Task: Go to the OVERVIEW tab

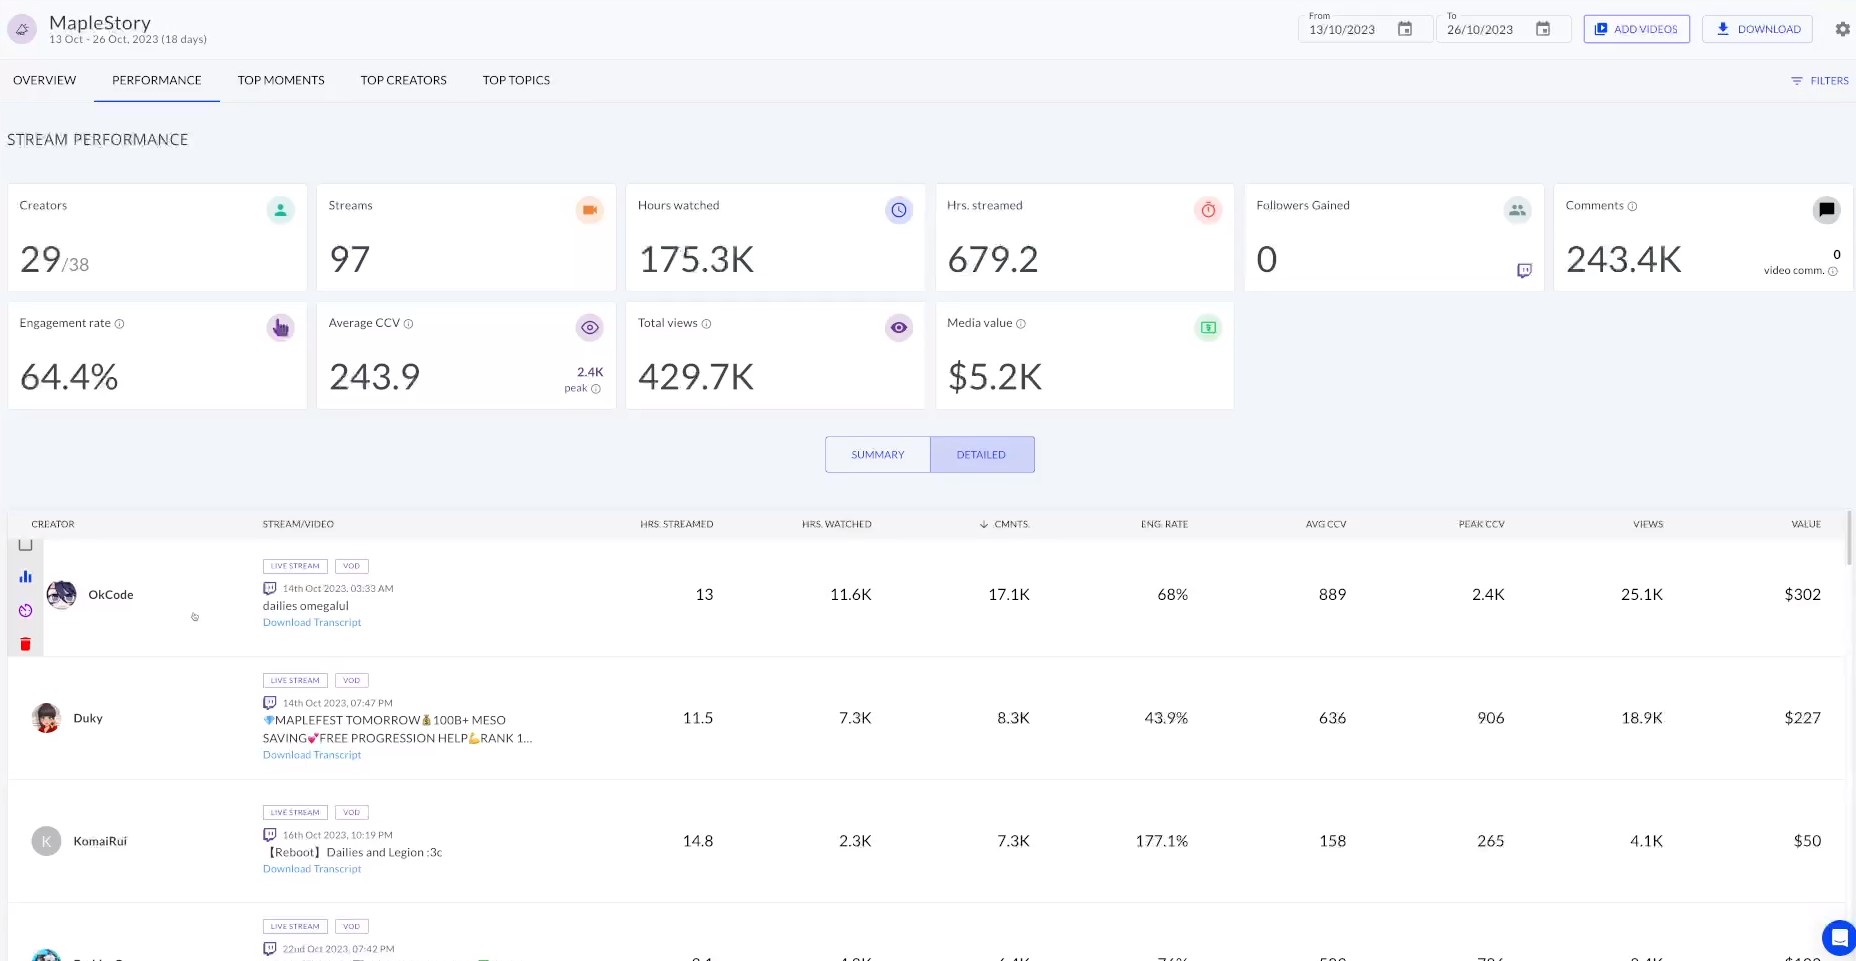Action: click(45, 80)
